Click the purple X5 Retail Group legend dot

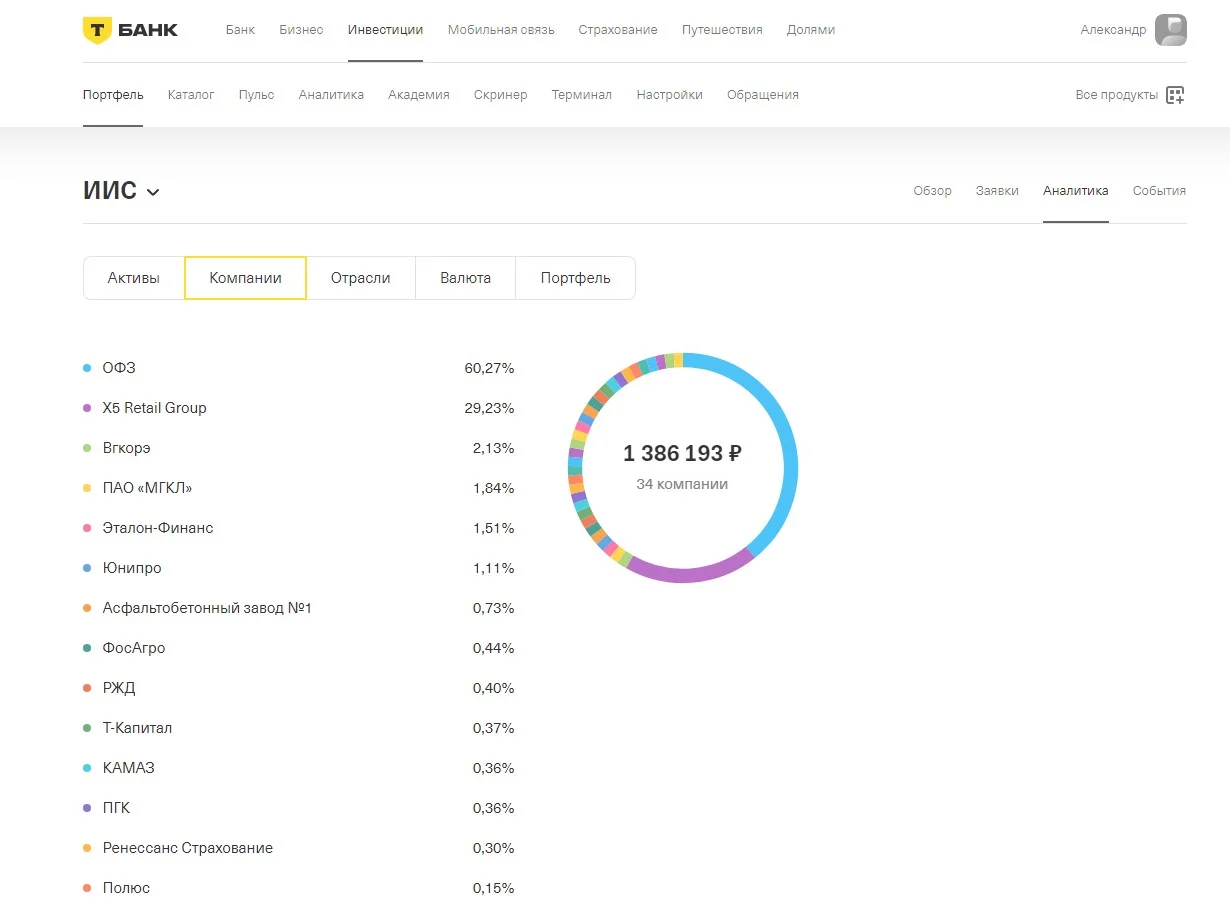click(x=87, y=408)
